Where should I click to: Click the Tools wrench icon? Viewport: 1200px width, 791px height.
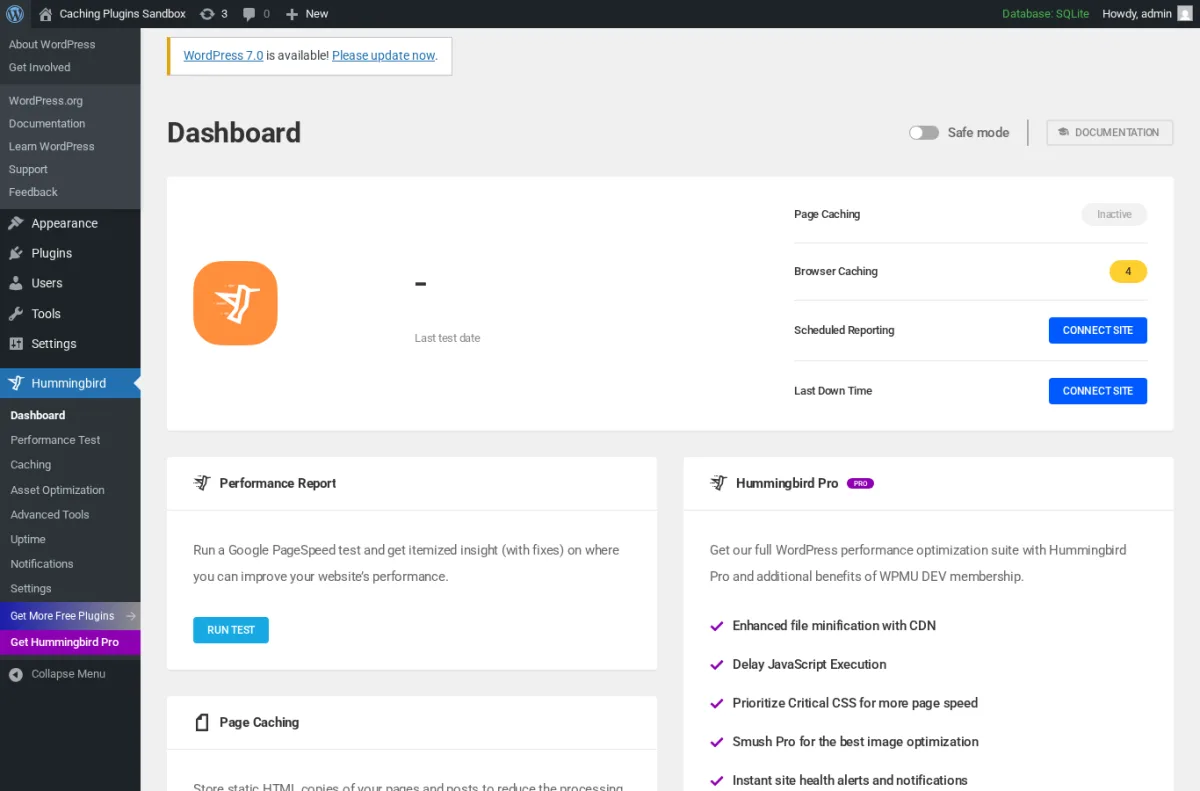(16, 313)
